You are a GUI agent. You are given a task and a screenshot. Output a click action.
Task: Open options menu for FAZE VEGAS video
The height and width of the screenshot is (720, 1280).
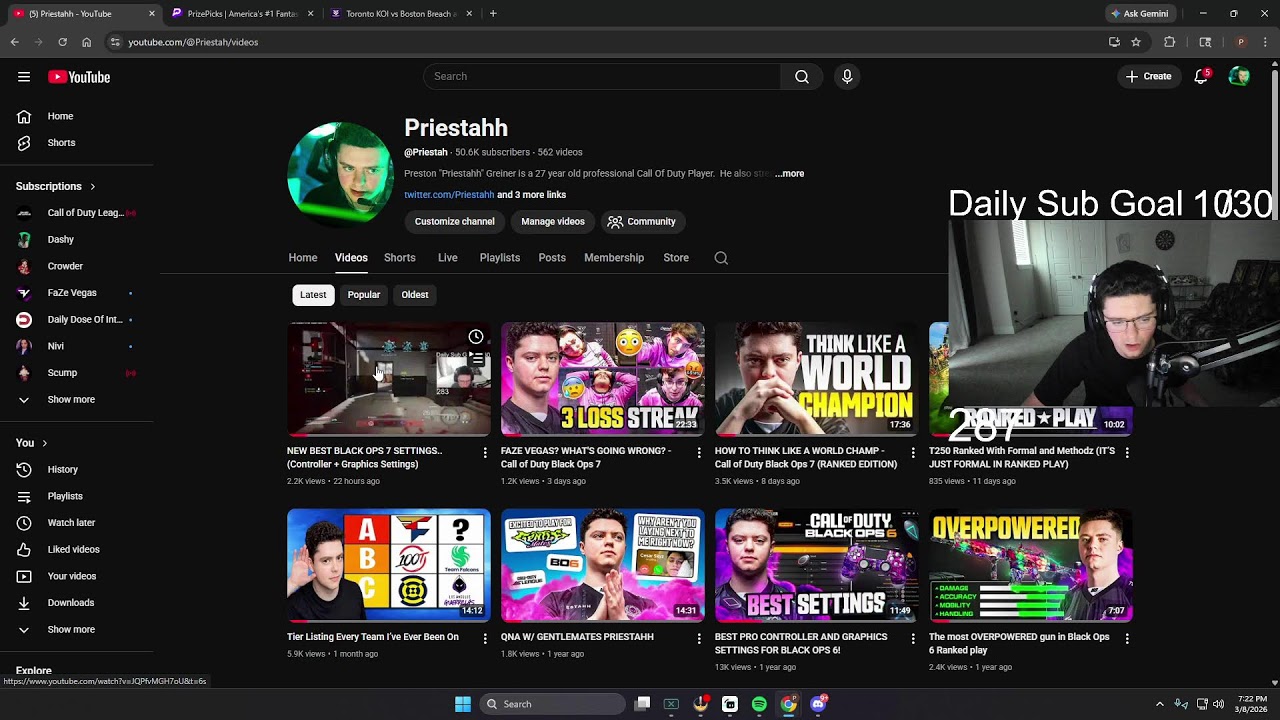click(x=699, y=453)
